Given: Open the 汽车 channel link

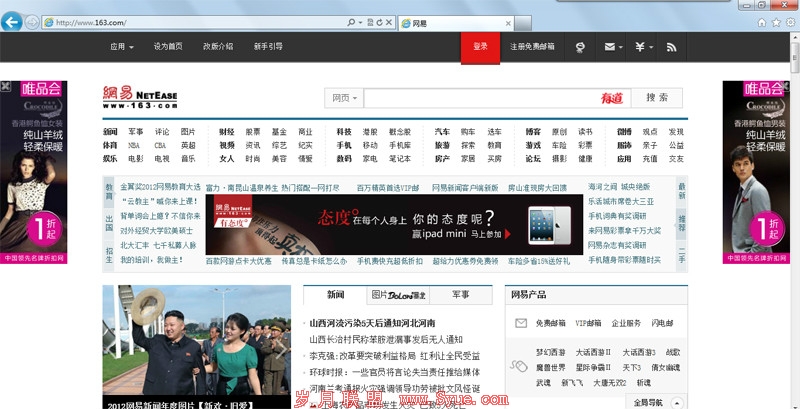Looking at the screenshot, I should click(442, 132).
